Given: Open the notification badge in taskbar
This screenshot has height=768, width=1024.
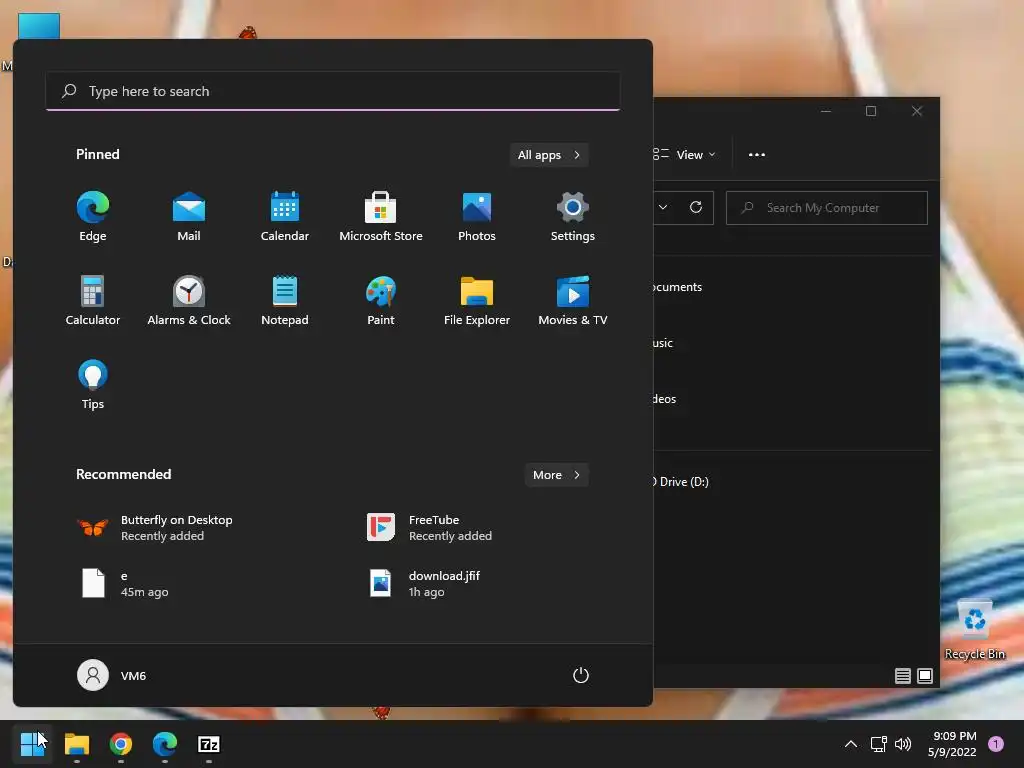Looking at the screenshot, I should coord(996,744).
